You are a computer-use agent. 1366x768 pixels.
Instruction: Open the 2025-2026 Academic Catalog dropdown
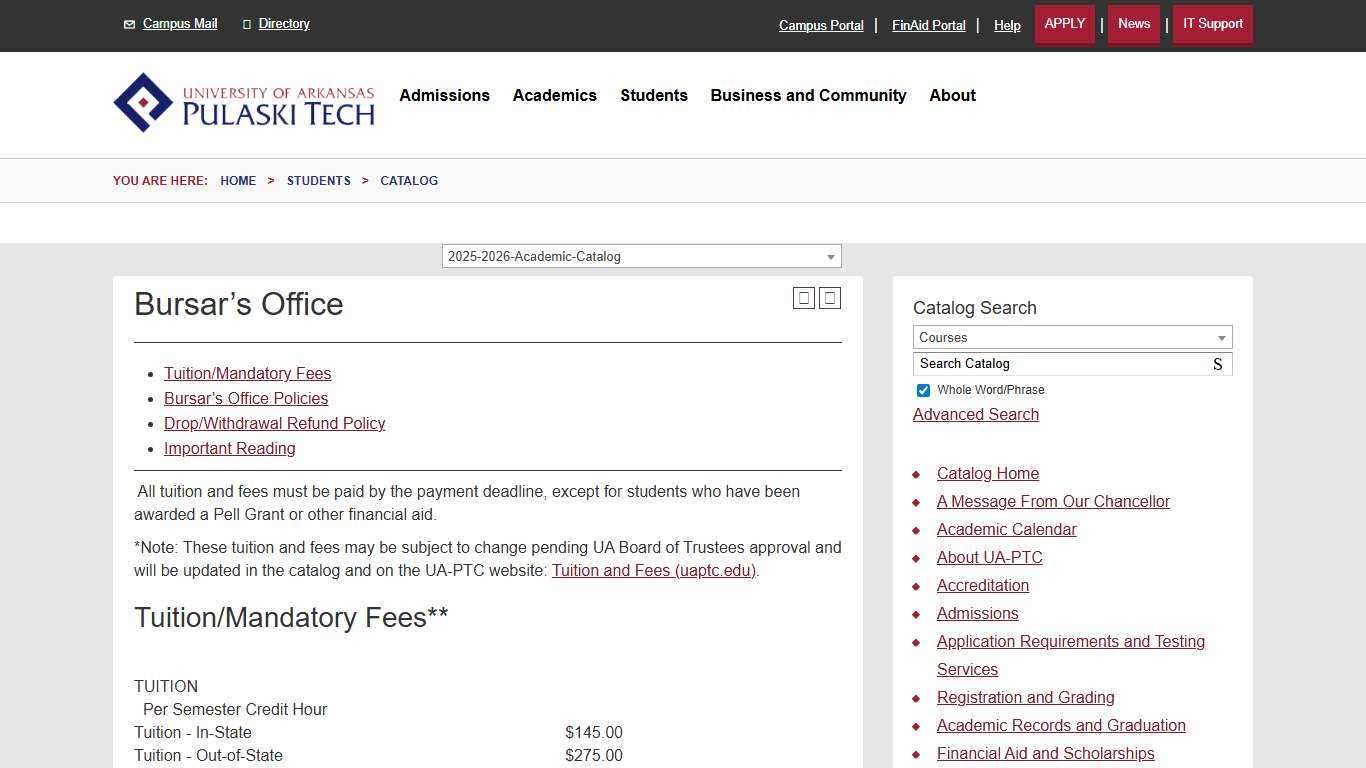pos(641,257)
